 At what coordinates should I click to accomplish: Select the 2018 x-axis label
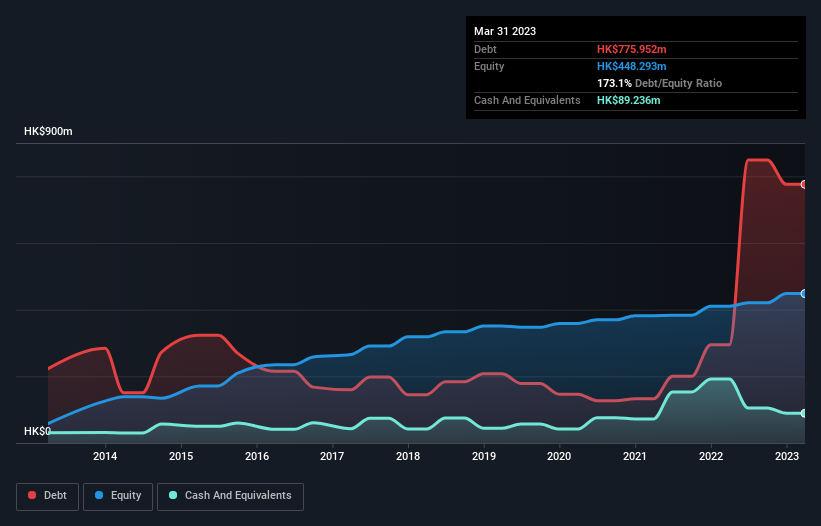pyautogui.click(x=408, y=456)
